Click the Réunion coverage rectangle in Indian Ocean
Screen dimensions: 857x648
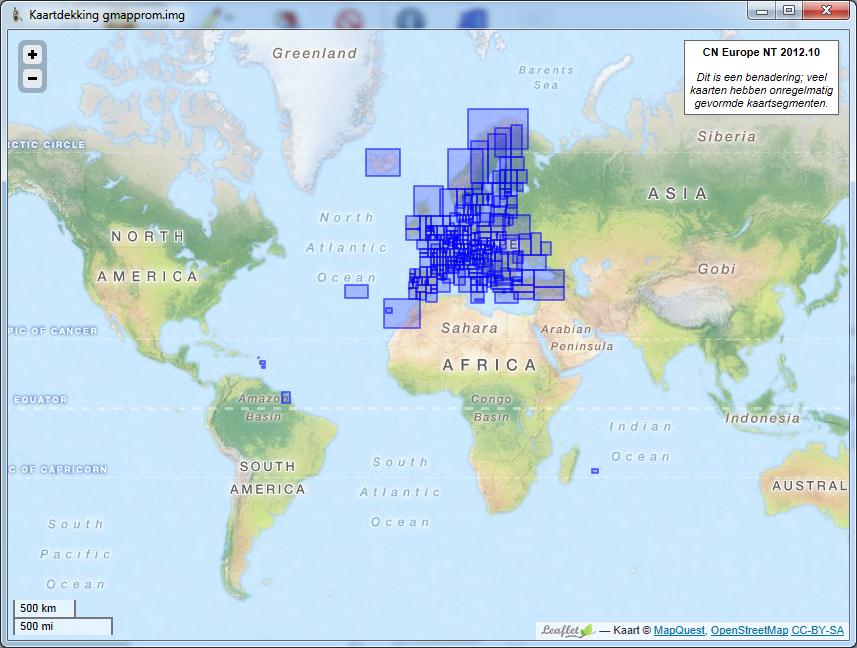tap(595, 470)
